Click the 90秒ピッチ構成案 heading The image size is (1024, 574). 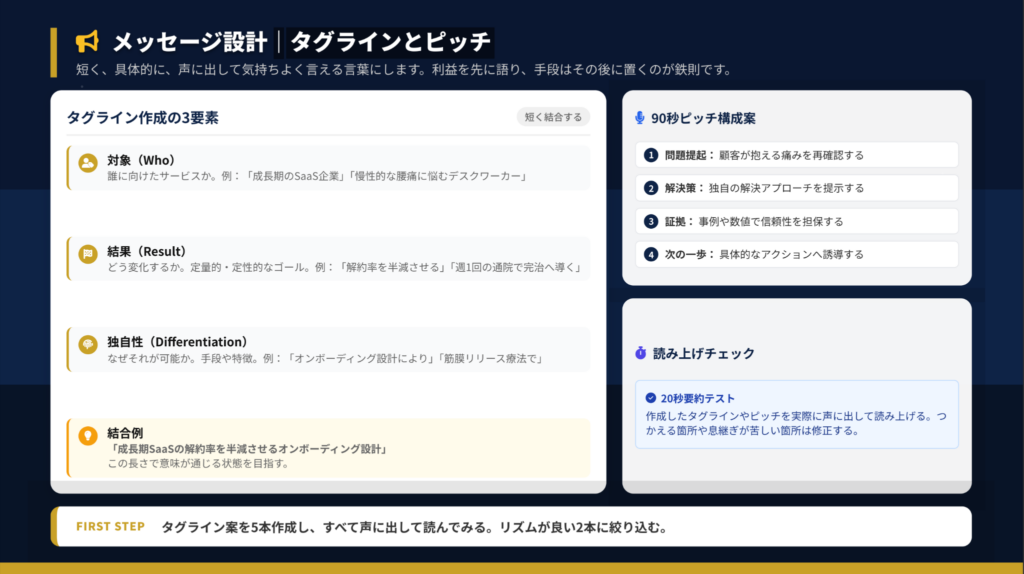click(x=703, y=118)
